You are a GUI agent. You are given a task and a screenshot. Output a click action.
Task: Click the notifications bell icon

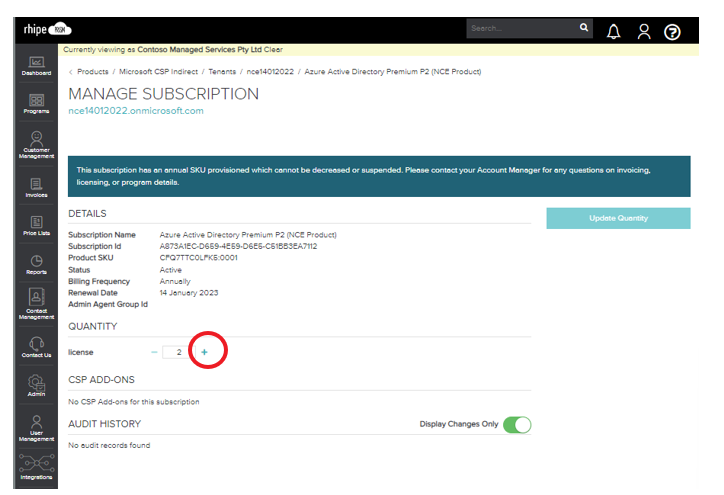coord(613,31)
